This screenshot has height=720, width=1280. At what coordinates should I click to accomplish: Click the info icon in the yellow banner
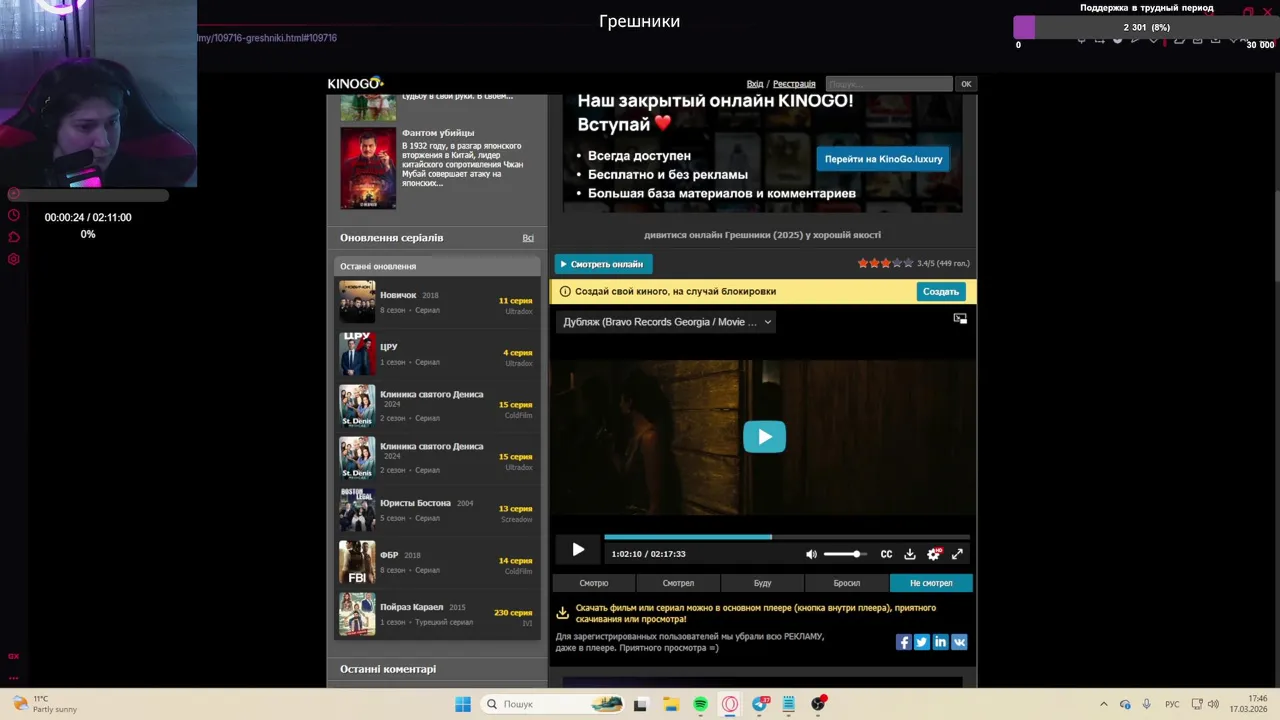coord(565,292)
